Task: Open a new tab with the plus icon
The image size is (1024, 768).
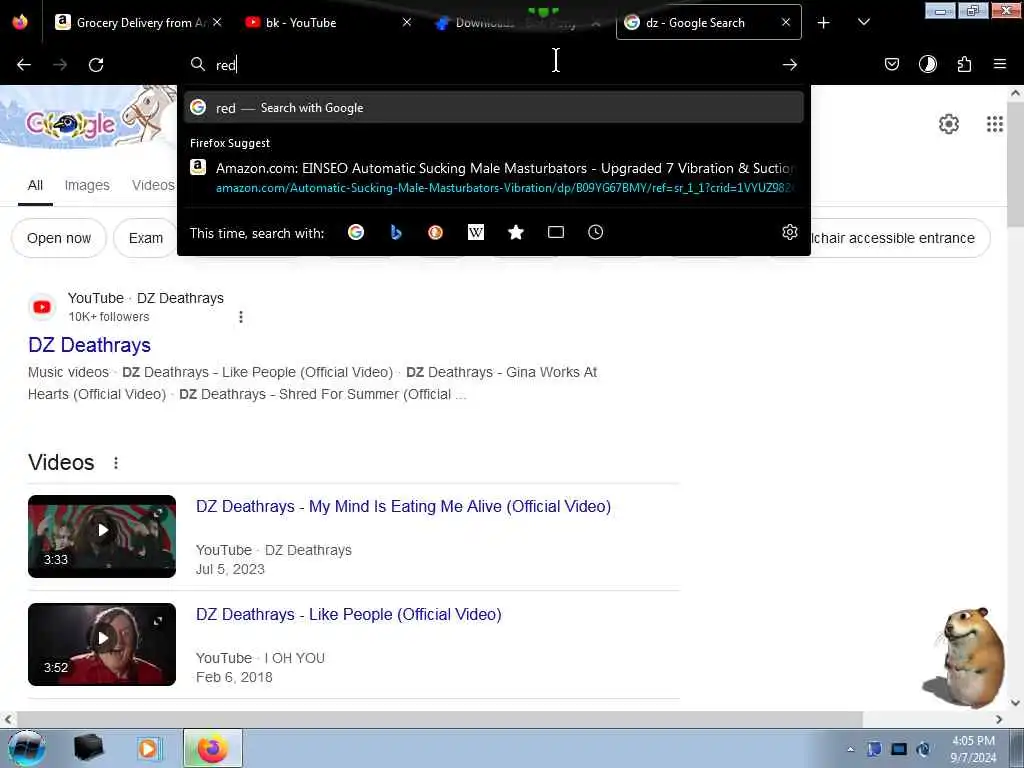Action: point(824,23)
